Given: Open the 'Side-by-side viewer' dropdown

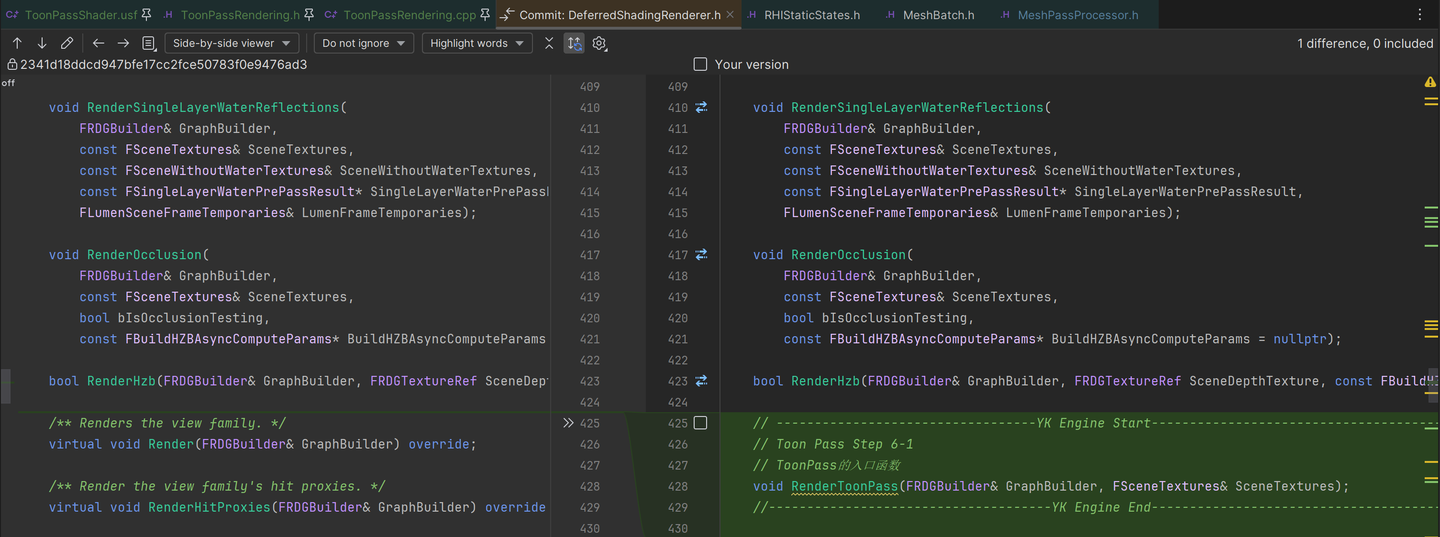Looking at the screenshot, I should tap(231, 43).
